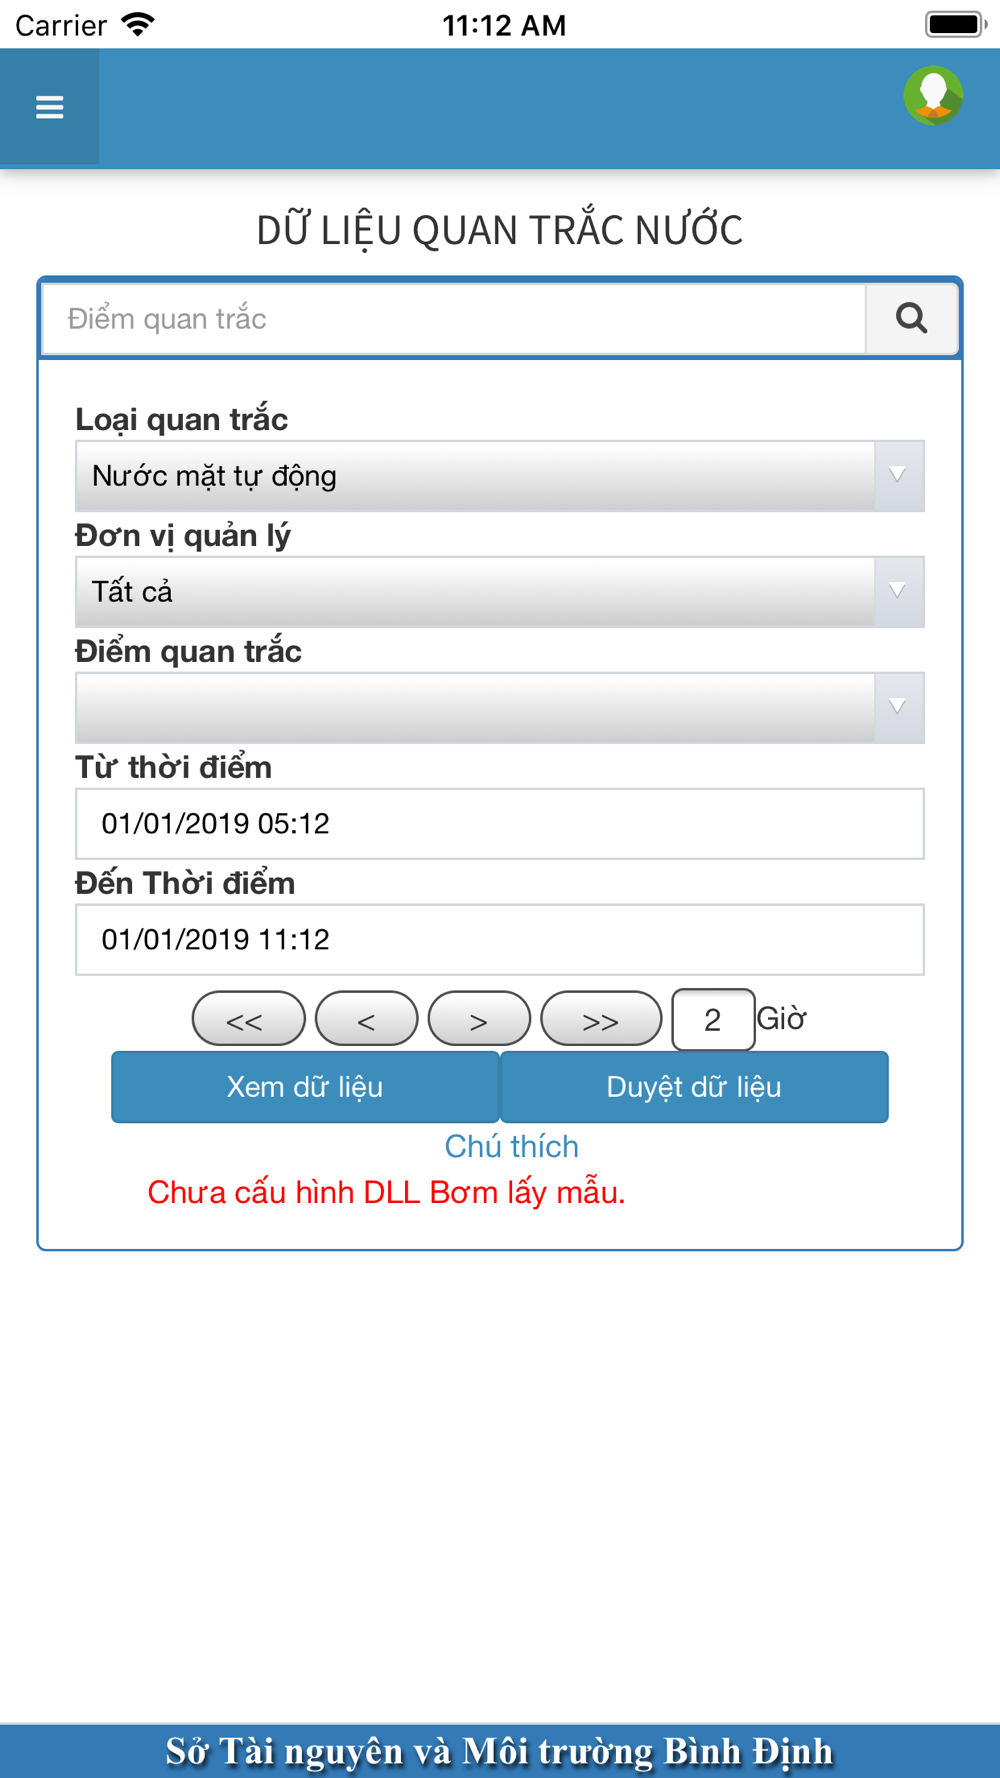Step forward with the > button
Viewport: 1000px width, 1778px height.
(479, 1019)
